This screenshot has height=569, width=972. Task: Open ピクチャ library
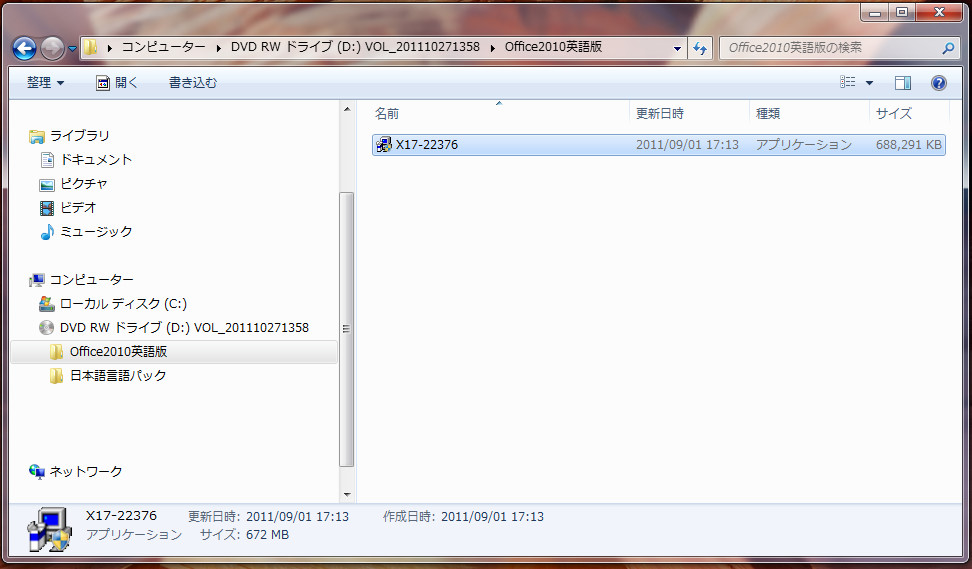pos(84,184)
